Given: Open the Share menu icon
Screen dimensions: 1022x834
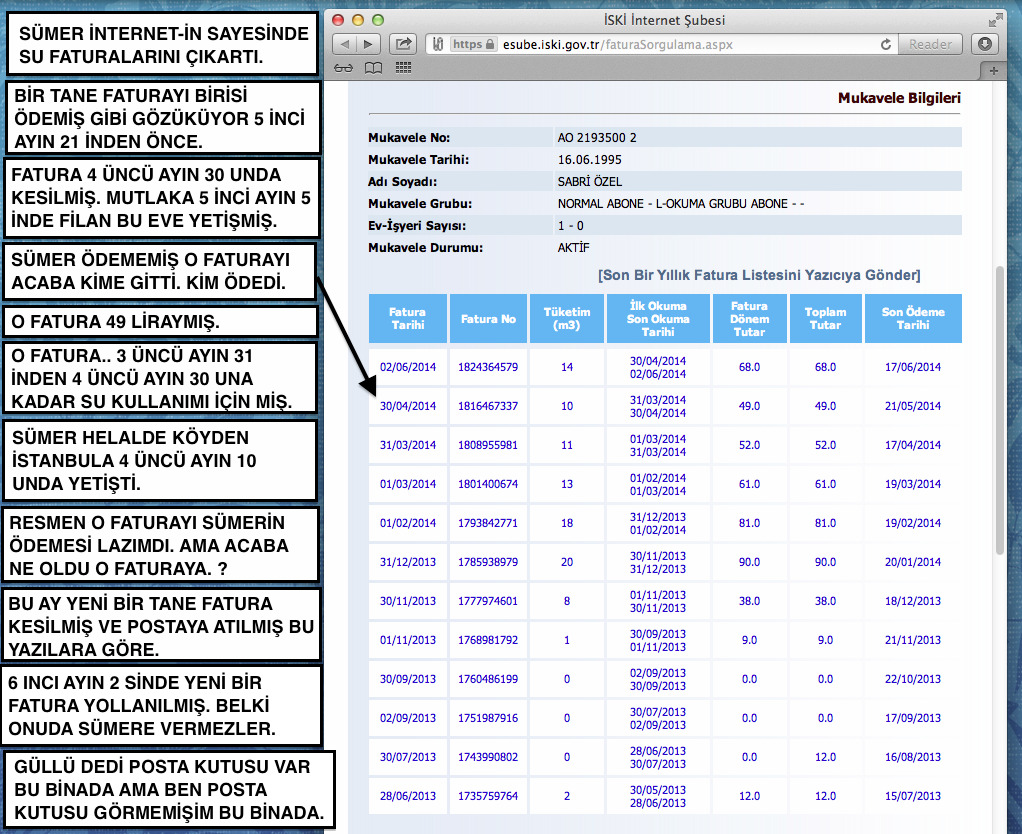Looking at the screenshot, I should 403,44.
